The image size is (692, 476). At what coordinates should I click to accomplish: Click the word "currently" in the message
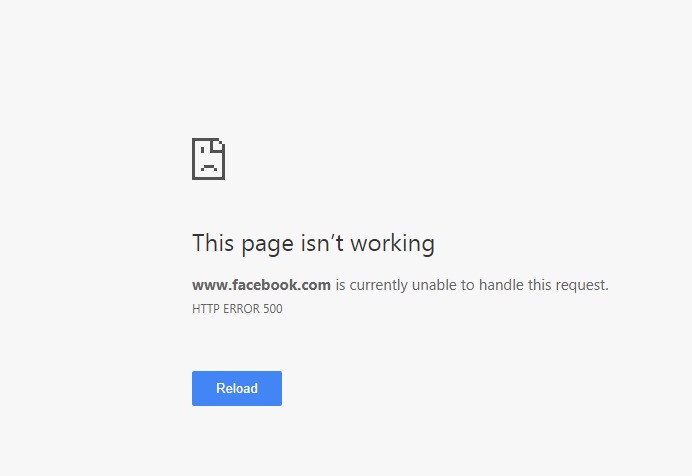[x=379, y=286]
